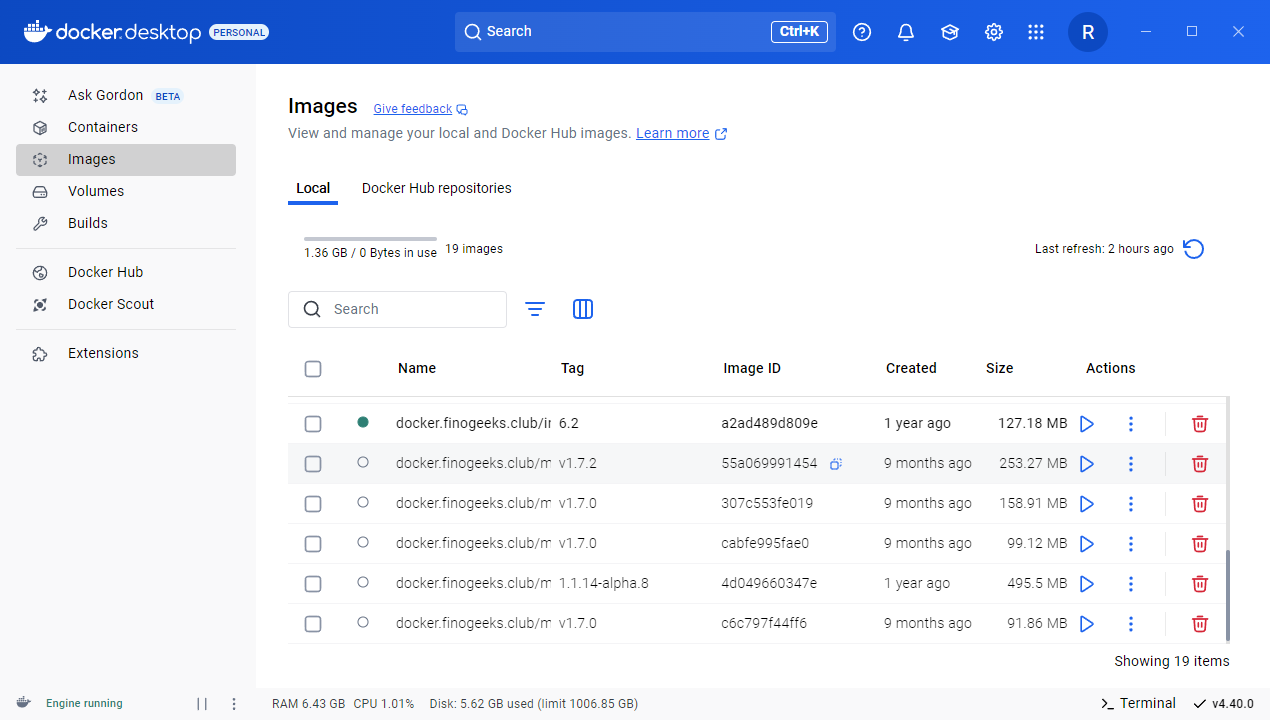Open the Help icon in header
1270x720 pixels.
click(862, 32)
